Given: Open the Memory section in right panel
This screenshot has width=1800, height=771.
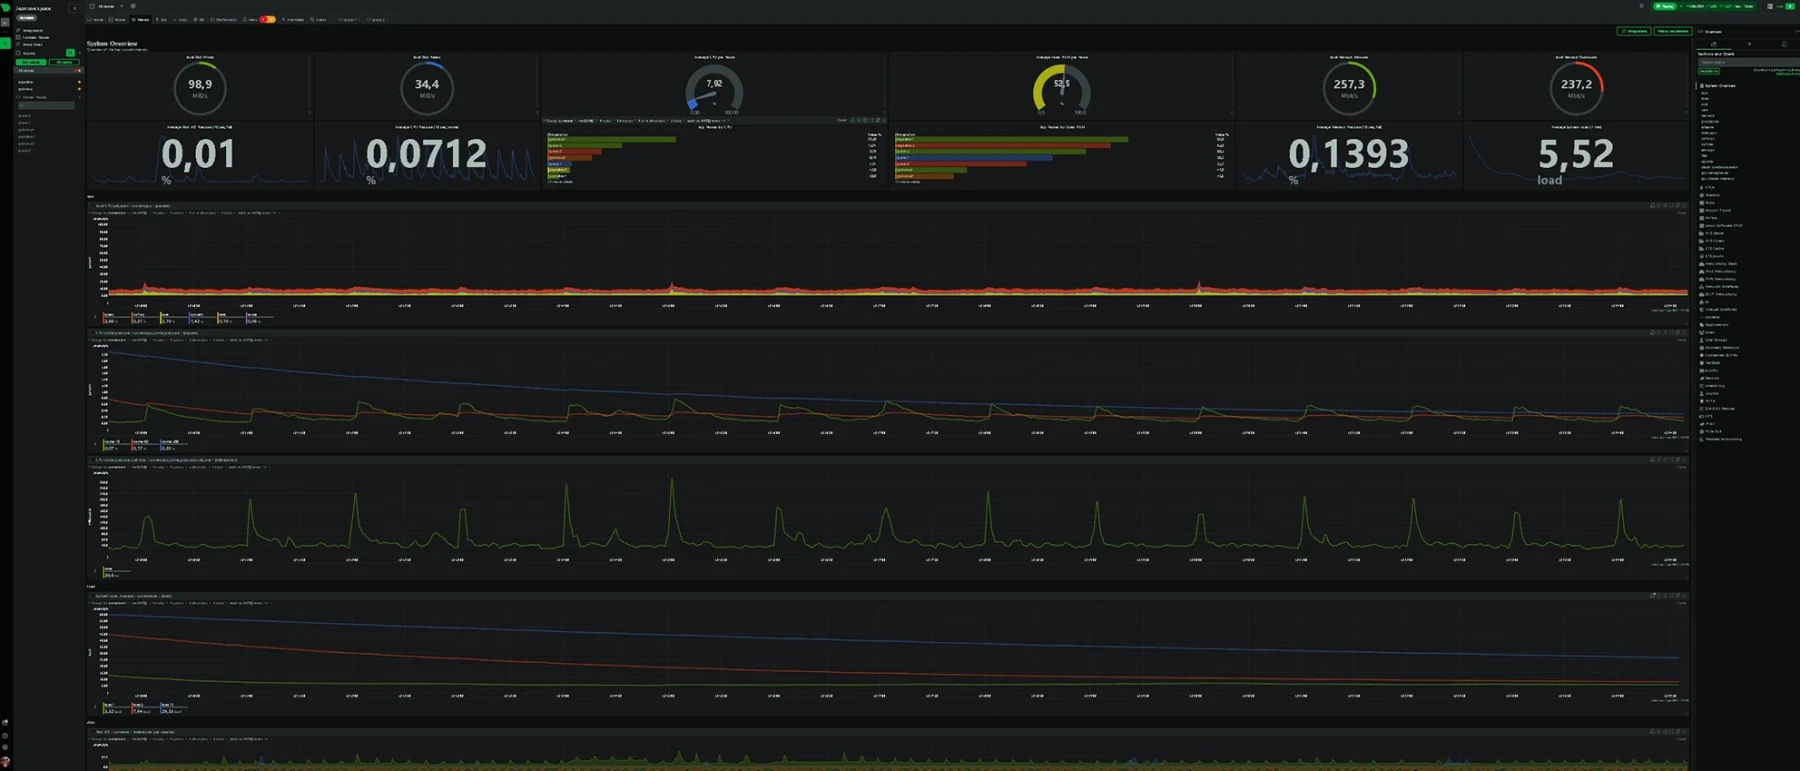Looking at the screenshot, I should tap(1712, 195).
